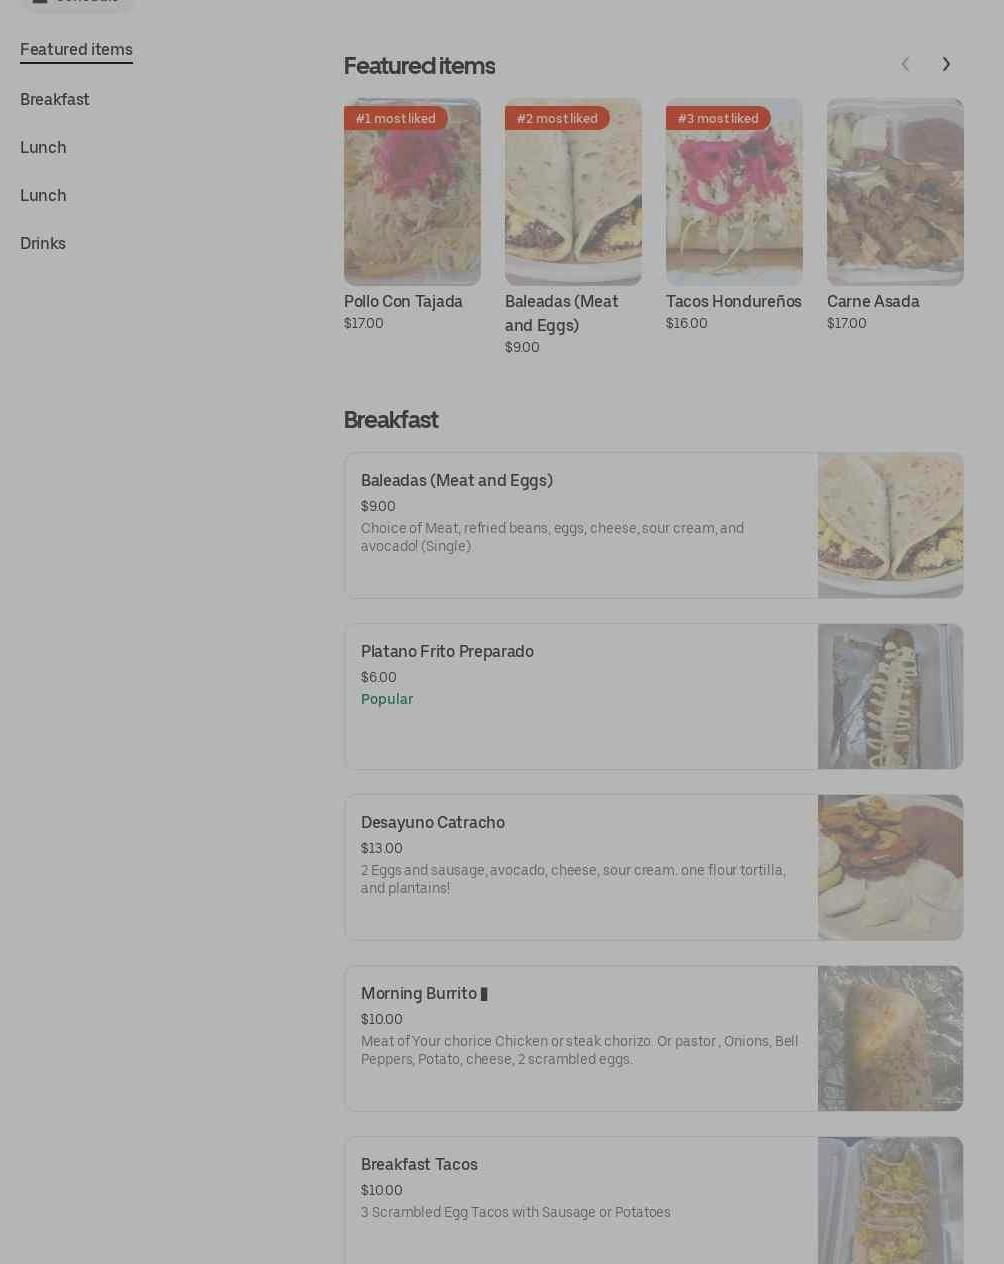
Task: Select the Carne Asada featured image
Action: pos(895,192)
